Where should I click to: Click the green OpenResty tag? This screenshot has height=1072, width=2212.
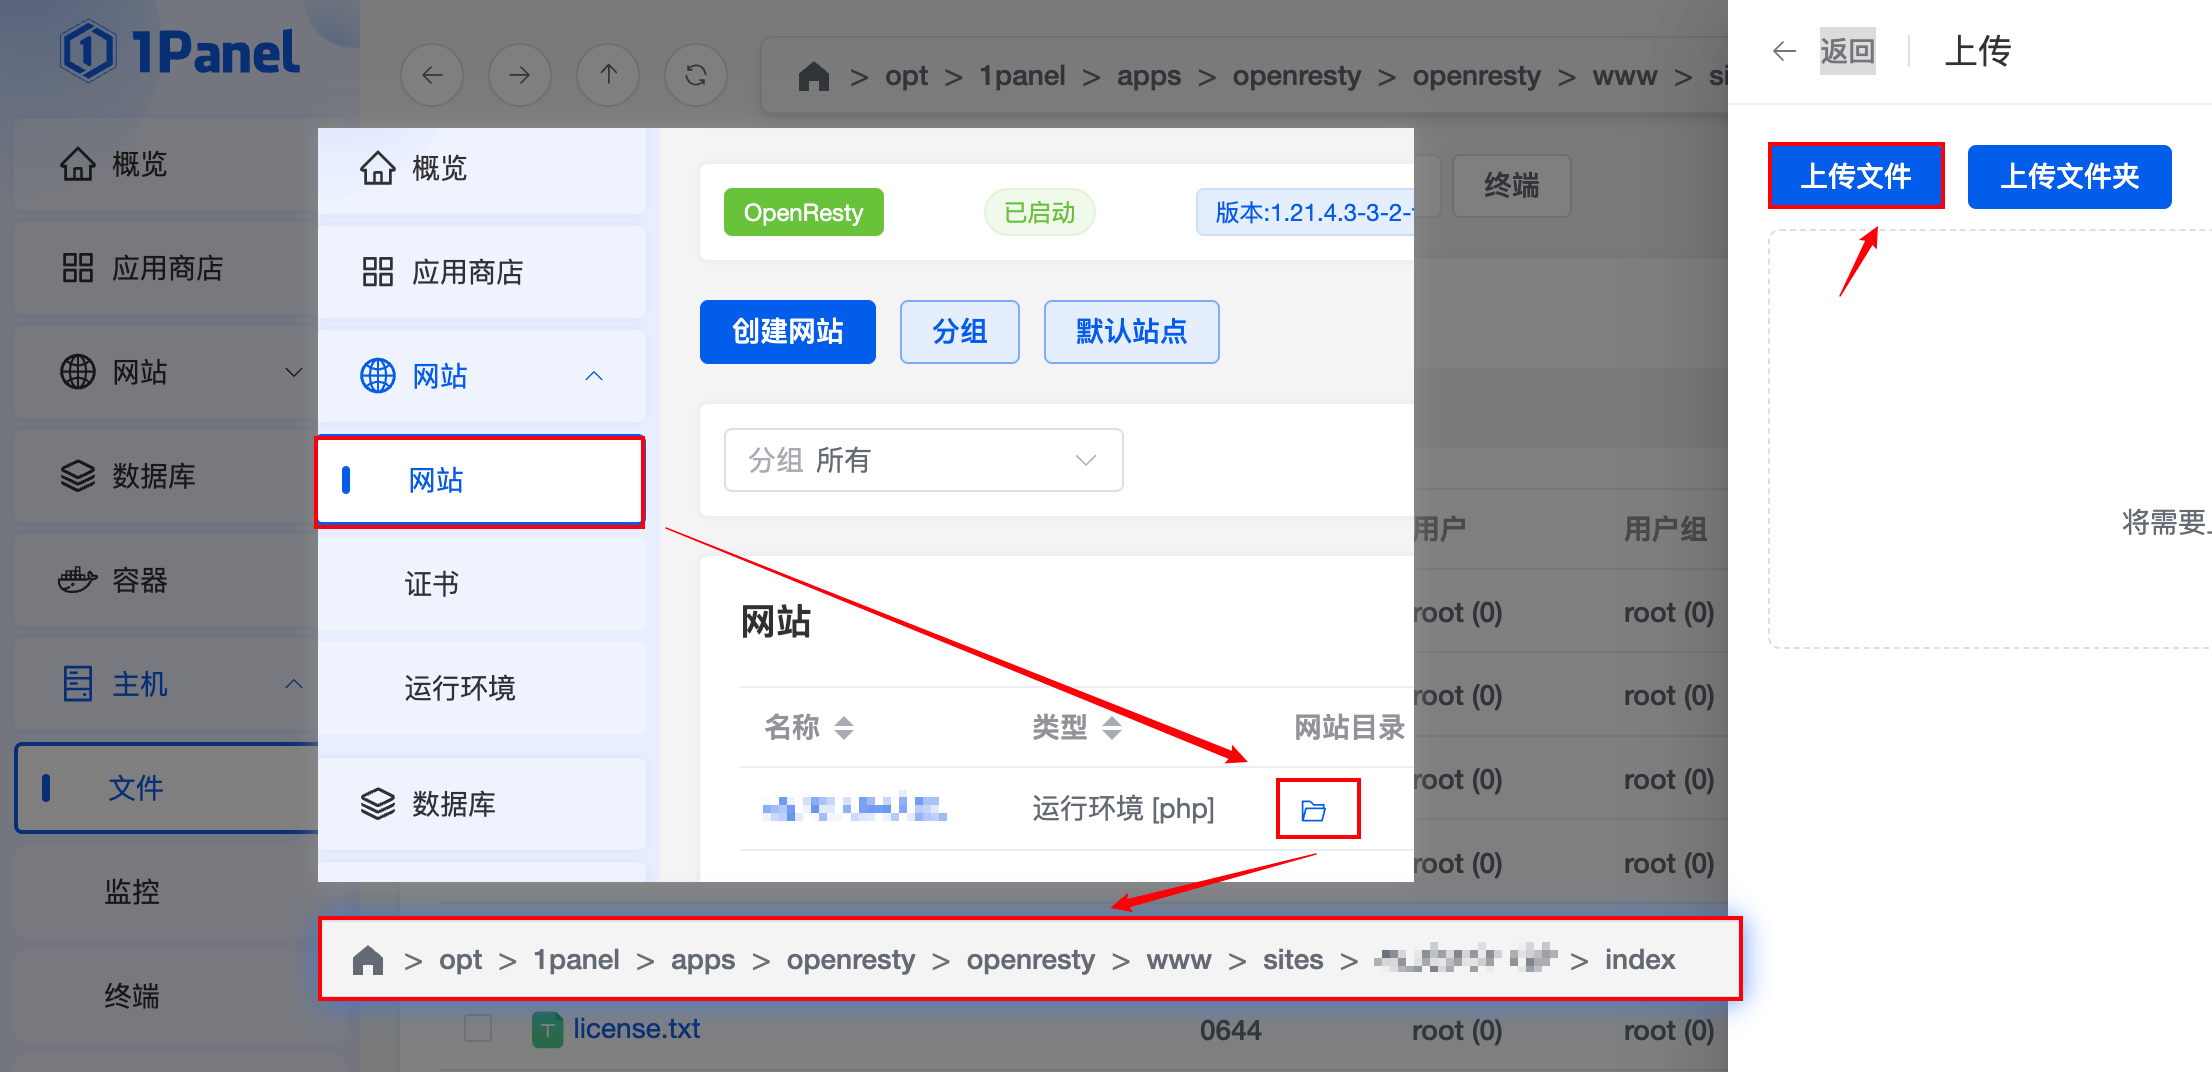pyautogui.click(x=804, y=213)
